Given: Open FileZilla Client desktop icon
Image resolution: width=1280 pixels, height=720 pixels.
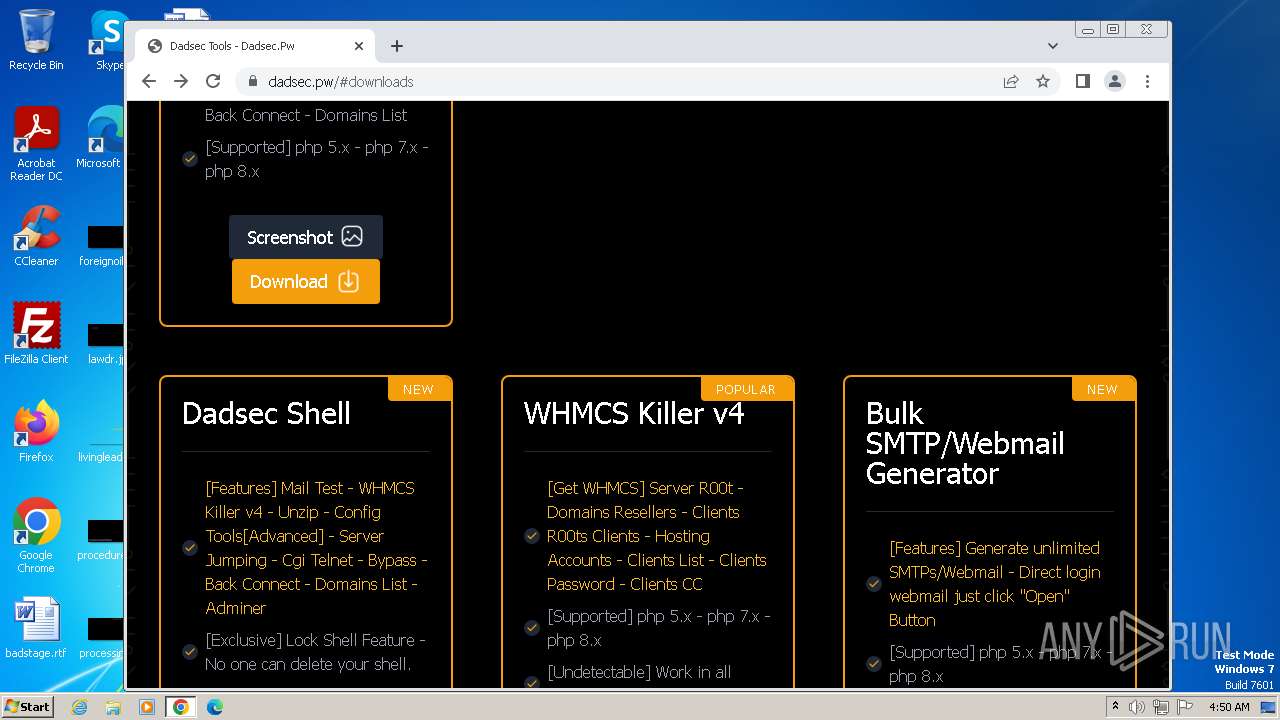Looking at the screenshot, I should pos(36,334).
